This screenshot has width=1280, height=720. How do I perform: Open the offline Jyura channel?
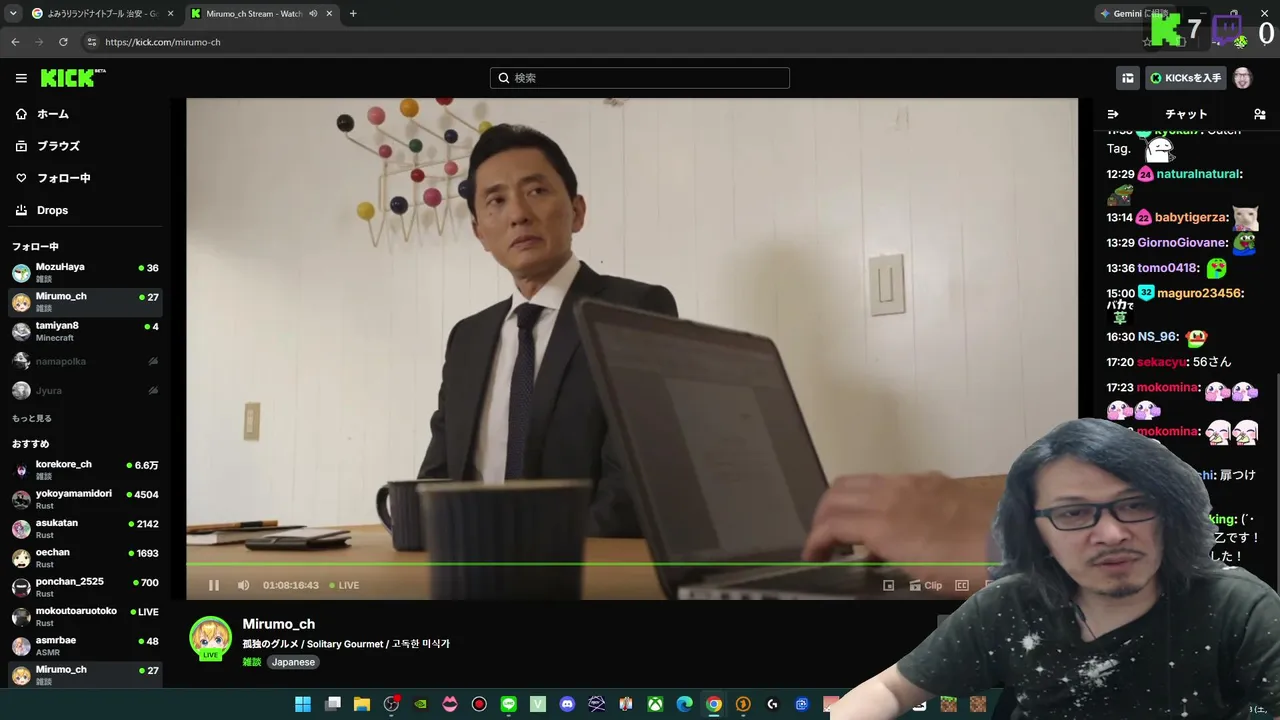tap(85, 390)
